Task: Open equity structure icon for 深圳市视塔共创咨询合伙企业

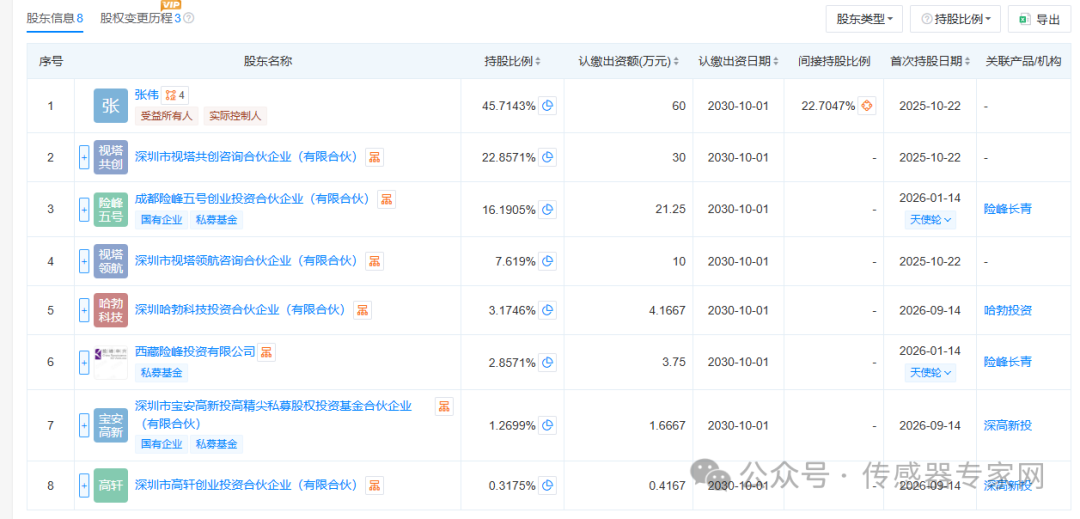Action: click(x=374, y=157)
